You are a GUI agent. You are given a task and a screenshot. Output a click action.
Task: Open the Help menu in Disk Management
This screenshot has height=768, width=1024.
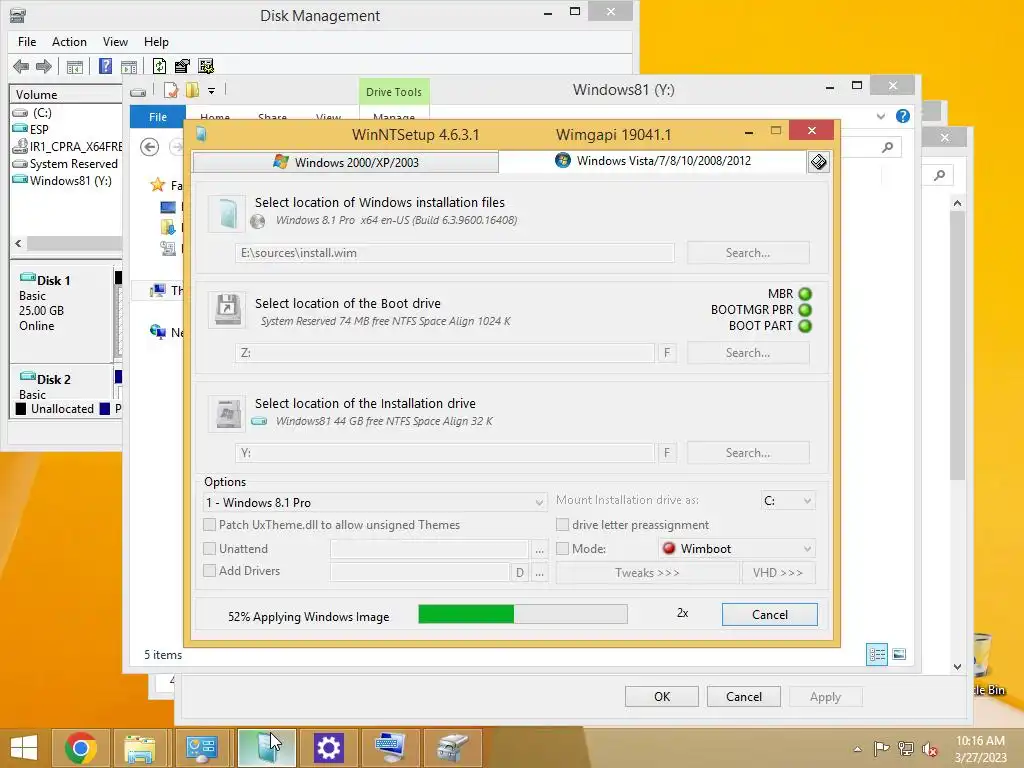click(156, 42)
